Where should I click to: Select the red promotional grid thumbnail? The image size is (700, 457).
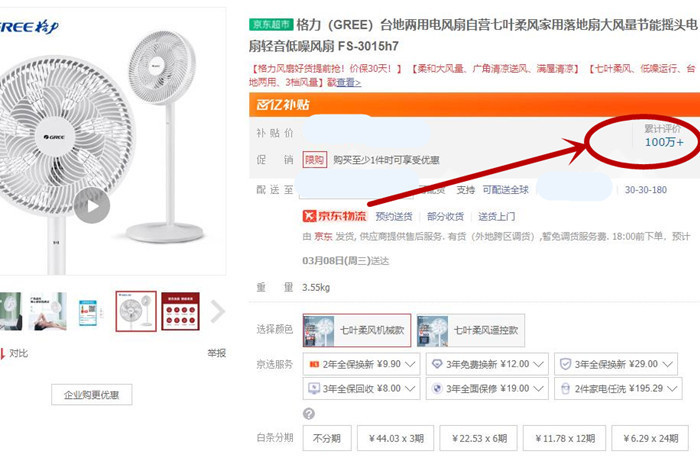(x=180, y=311)
